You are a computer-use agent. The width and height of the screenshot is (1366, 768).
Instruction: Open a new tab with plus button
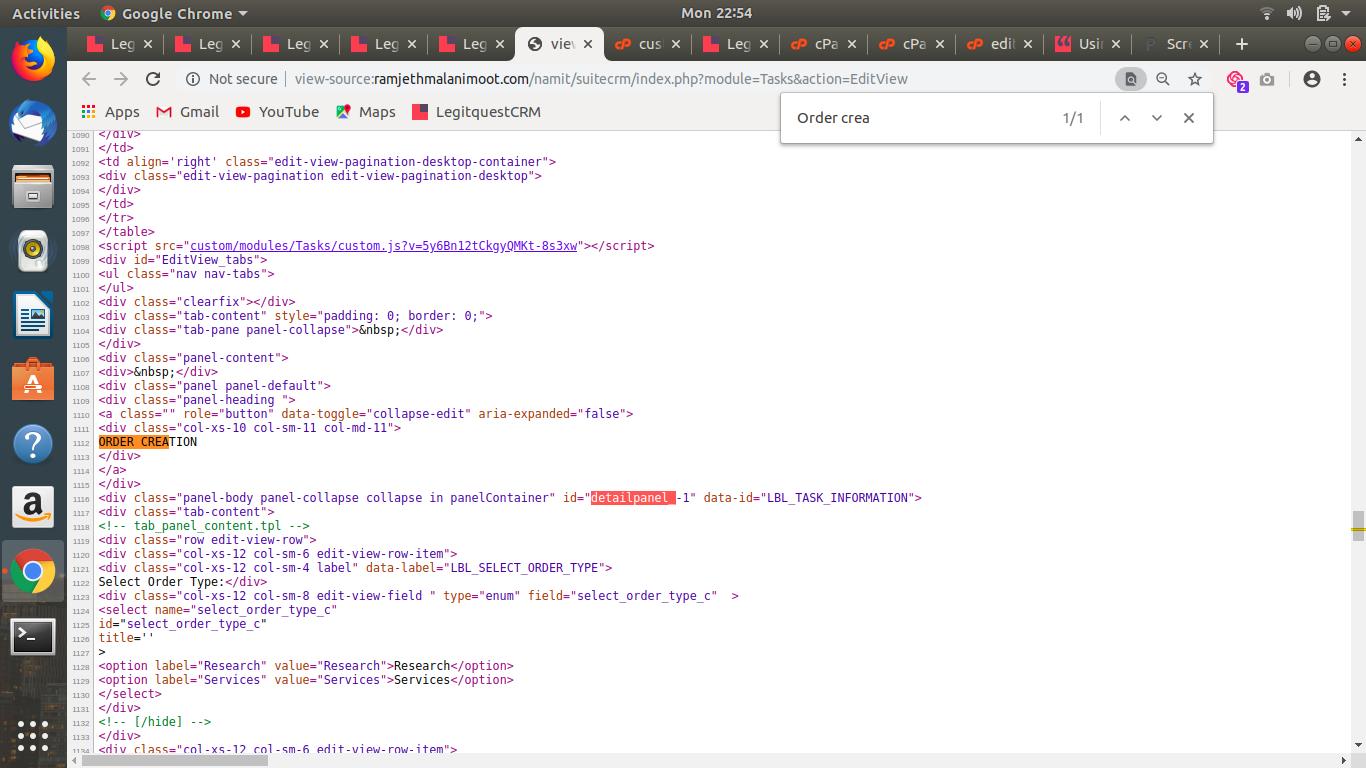[x=1242, y=44]
